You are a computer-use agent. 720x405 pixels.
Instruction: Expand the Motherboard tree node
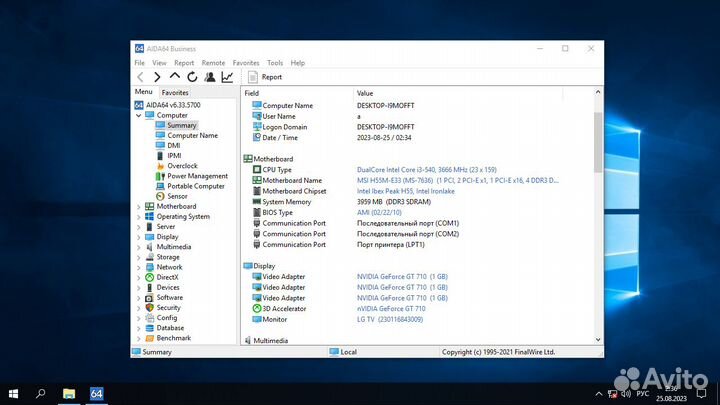coord(139,206)
